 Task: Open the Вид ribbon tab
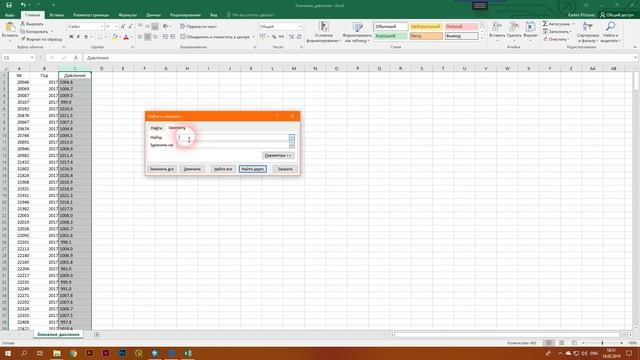[x=213, y=15]
